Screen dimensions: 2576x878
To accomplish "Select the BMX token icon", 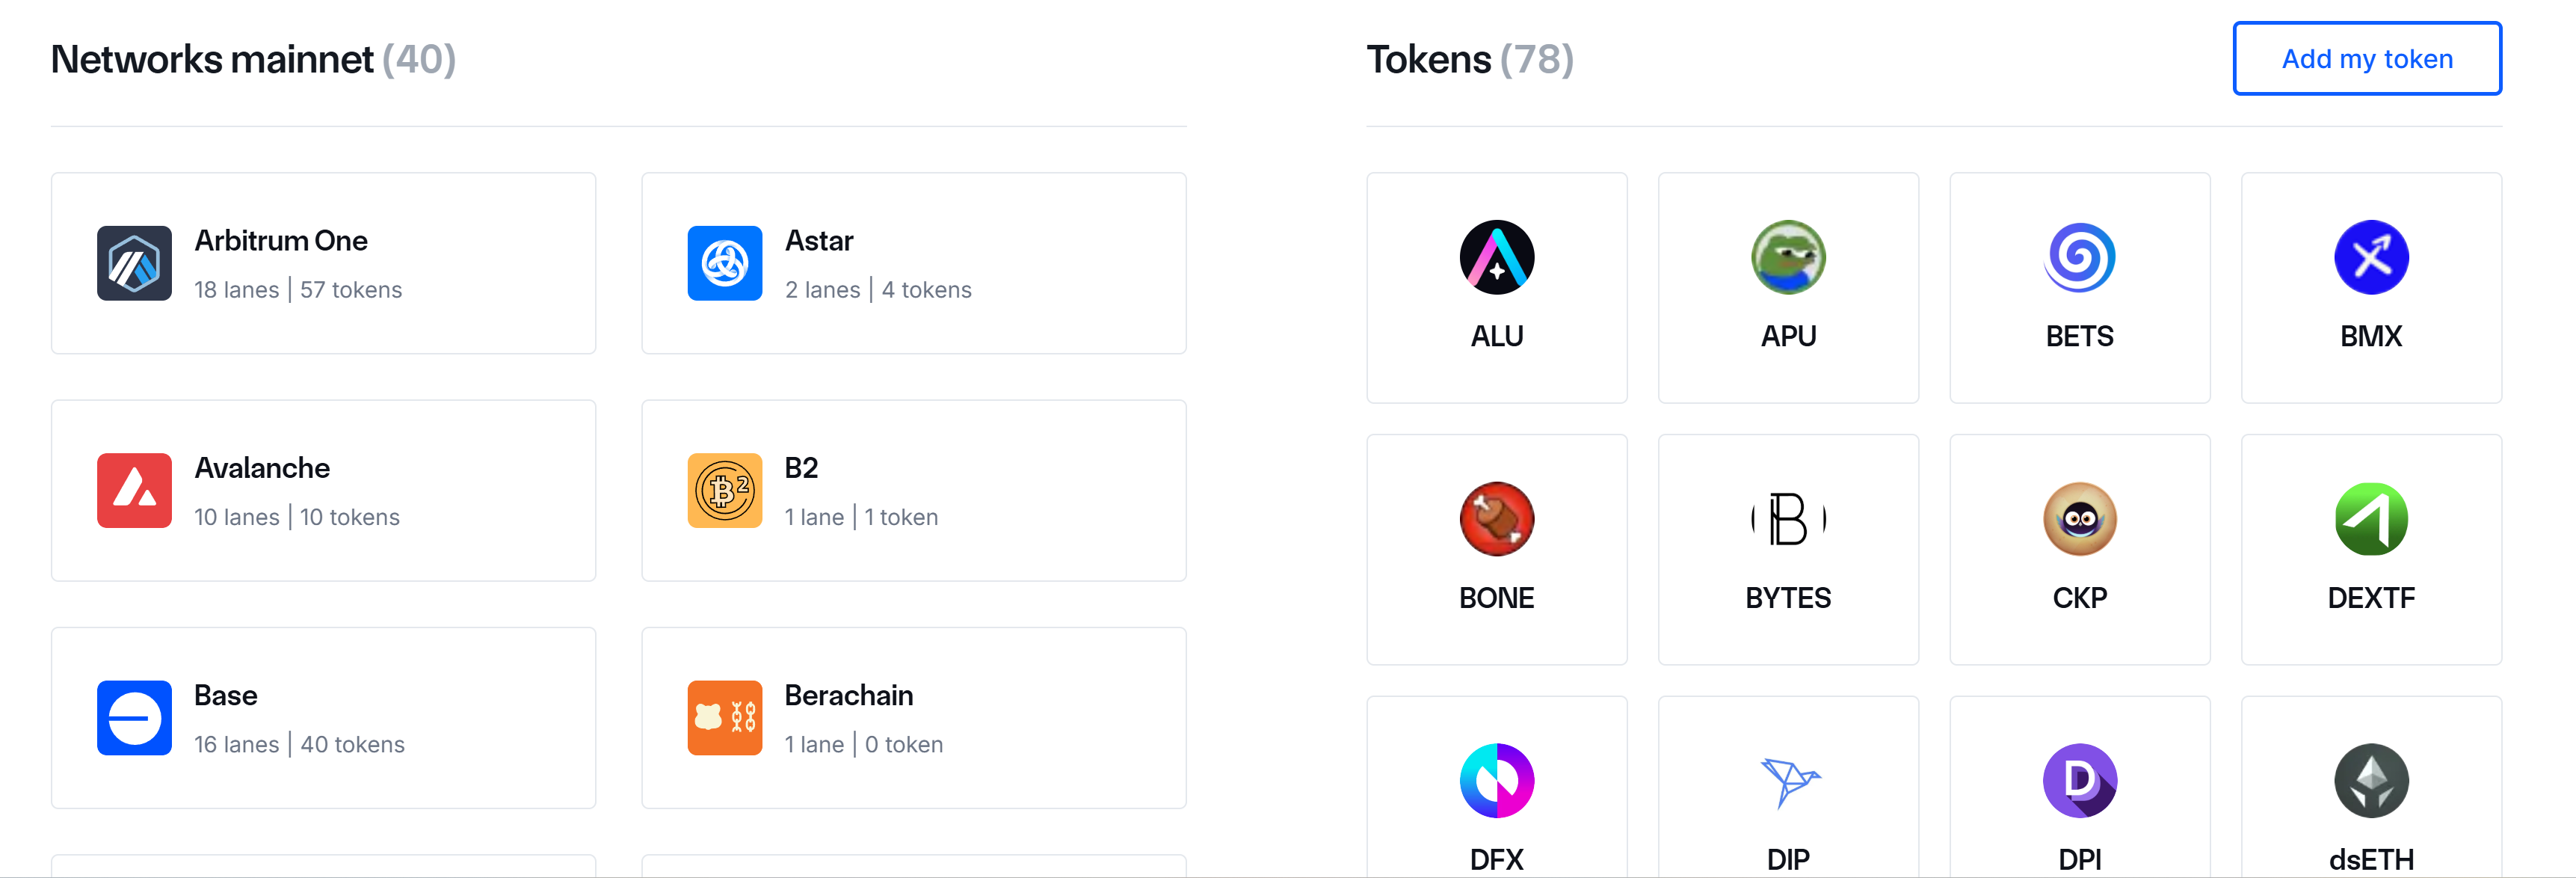I will [2371, 257].
